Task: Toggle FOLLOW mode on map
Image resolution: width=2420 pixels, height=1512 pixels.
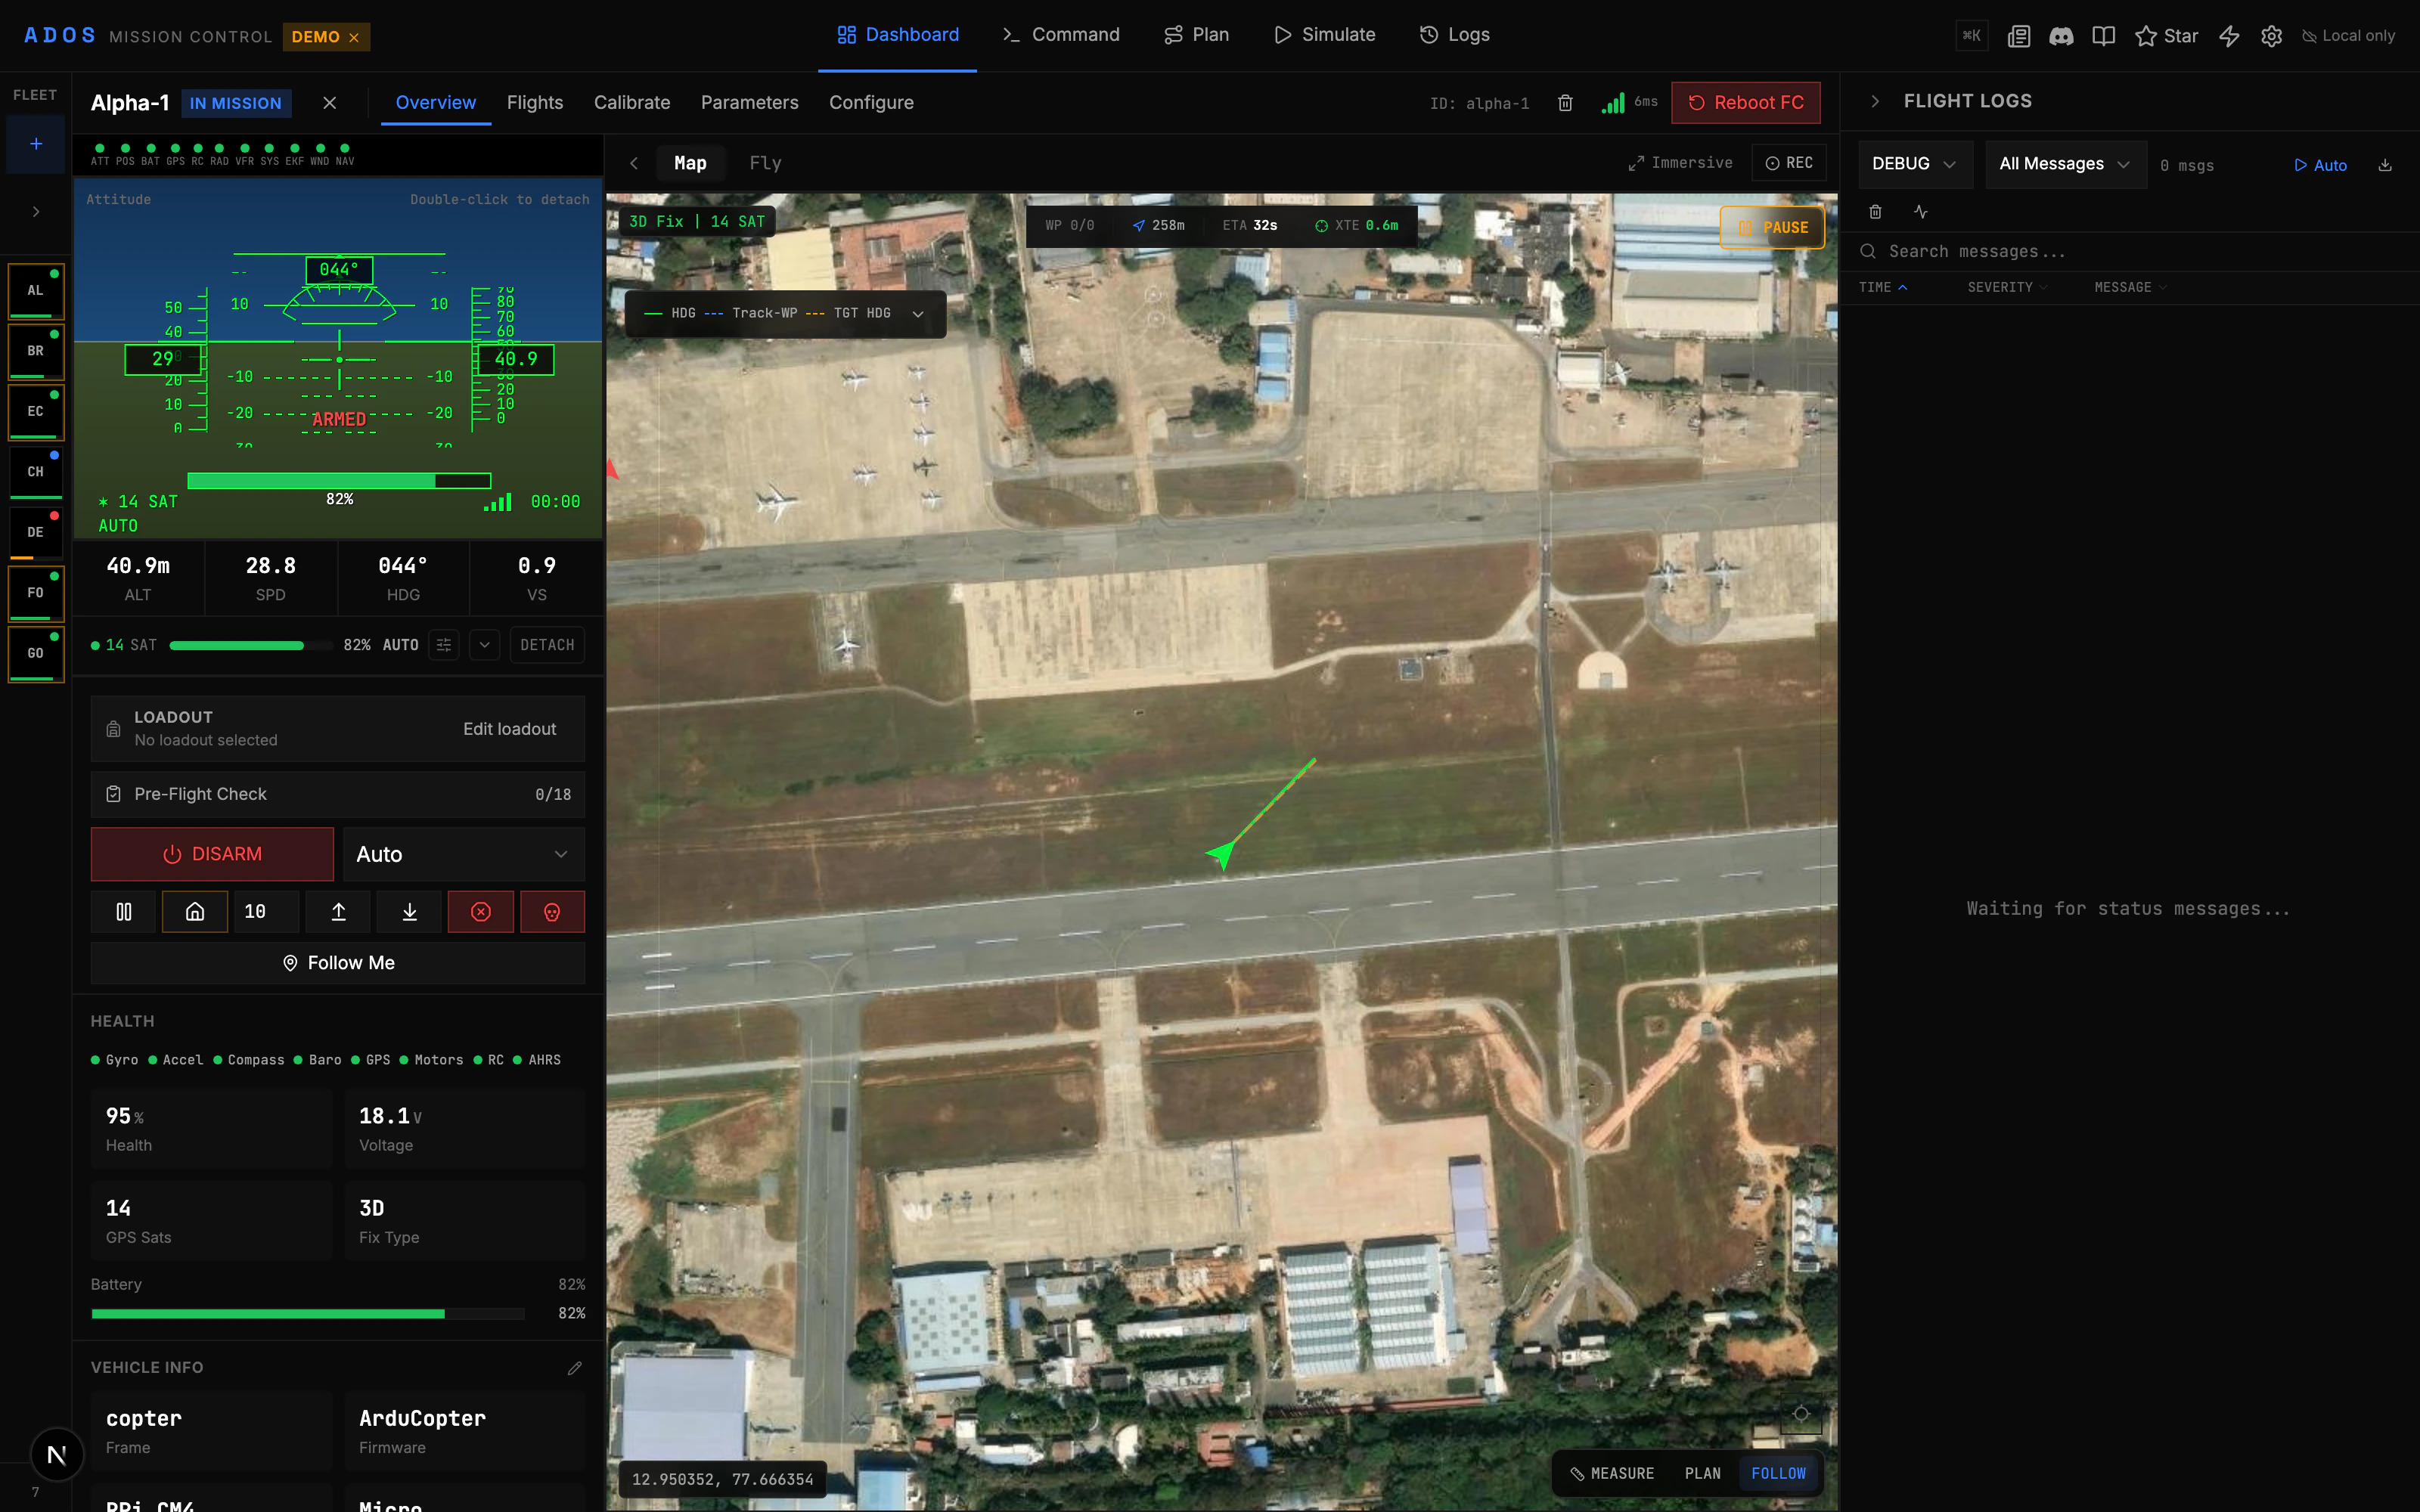Action: click(1778, 1474)
